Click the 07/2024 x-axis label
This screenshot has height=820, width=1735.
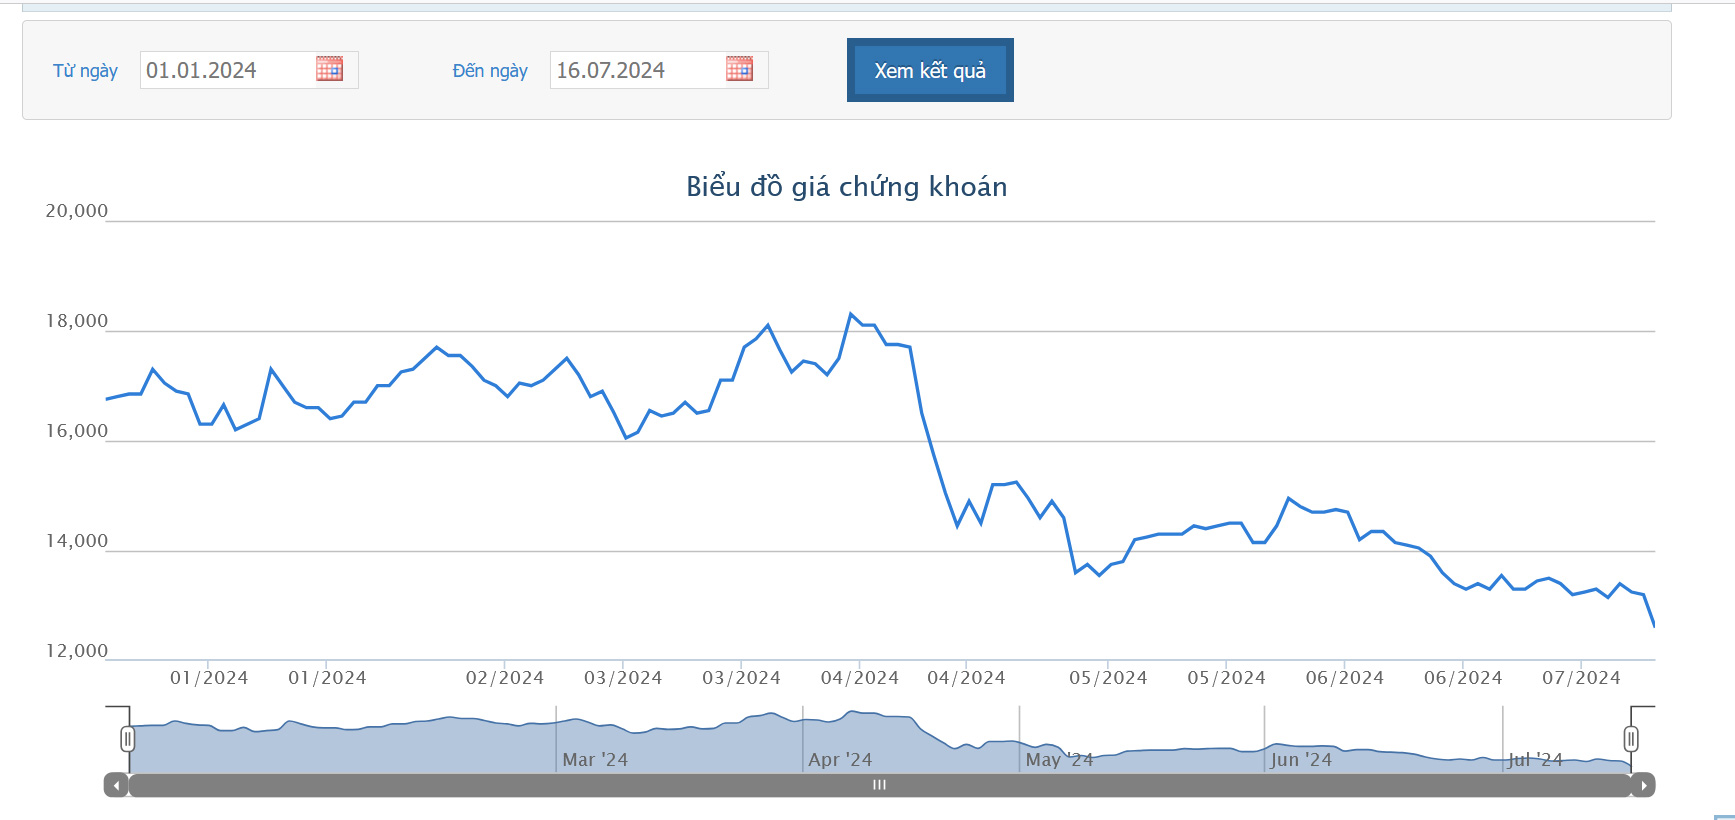pyautogui.click(x=1581, y=678)
